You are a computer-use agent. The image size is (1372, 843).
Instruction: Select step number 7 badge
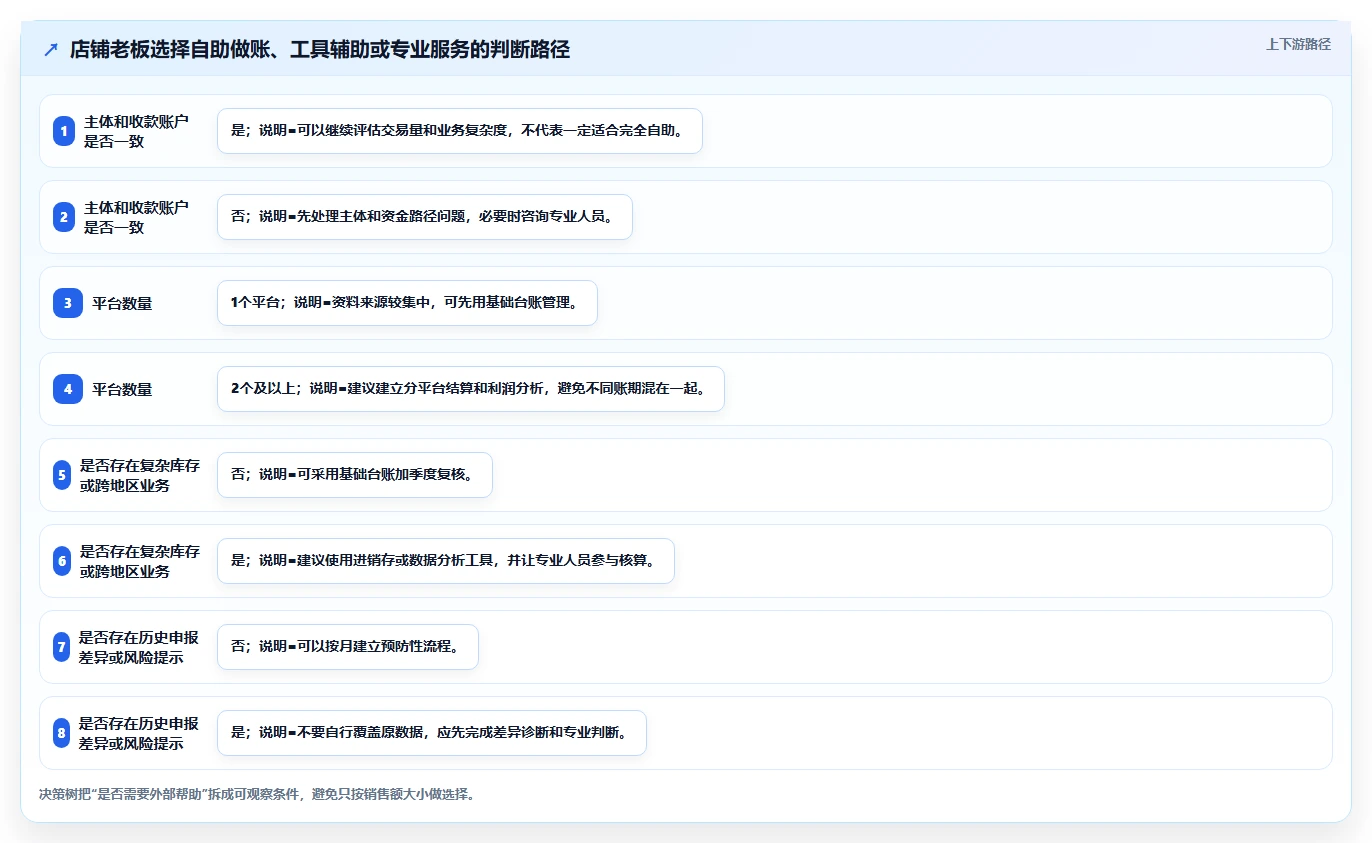coord(62,647)
